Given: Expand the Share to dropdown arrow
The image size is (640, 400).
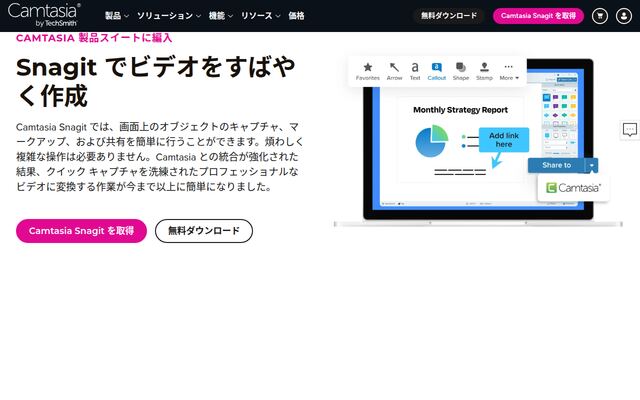Looking at the screenshot, I should (x=592, y=165).
